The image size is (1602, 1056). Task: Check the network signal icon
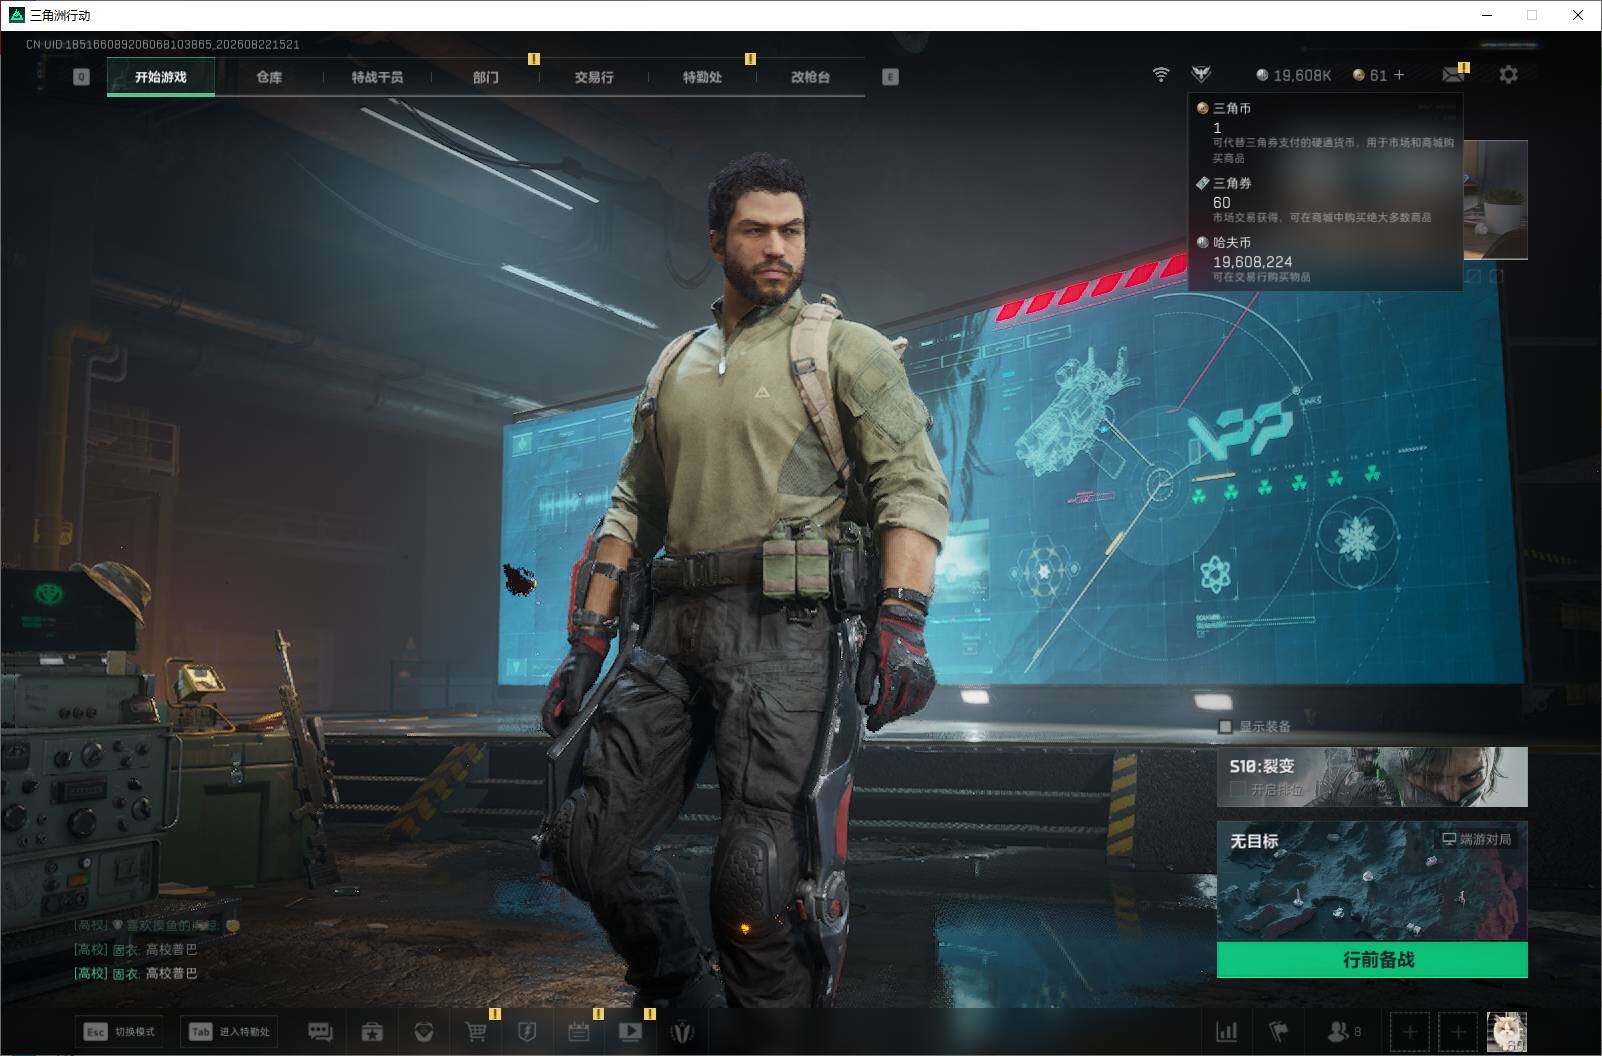[x=1161, y=75]
